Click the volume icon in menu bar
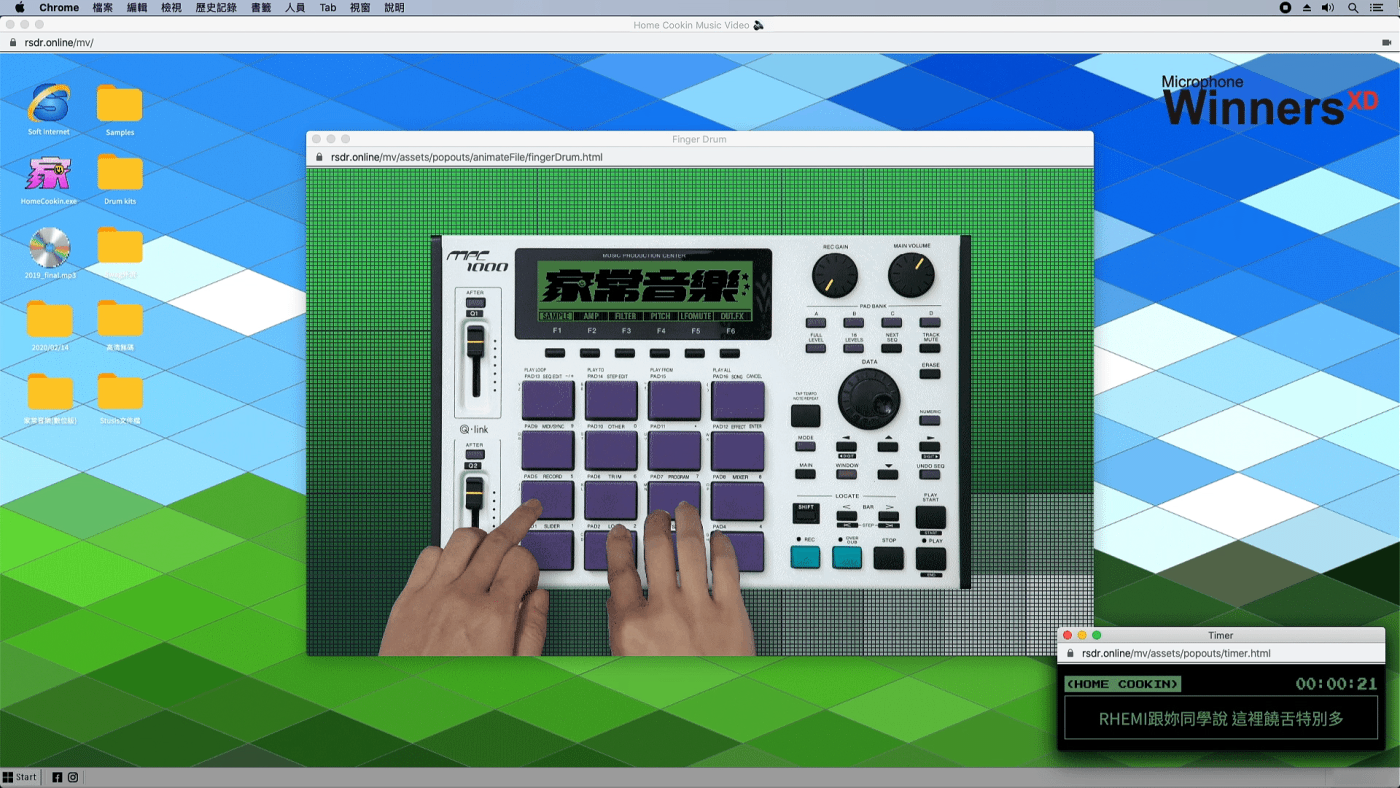The image size is (1400, 788). coord(1328,7)
